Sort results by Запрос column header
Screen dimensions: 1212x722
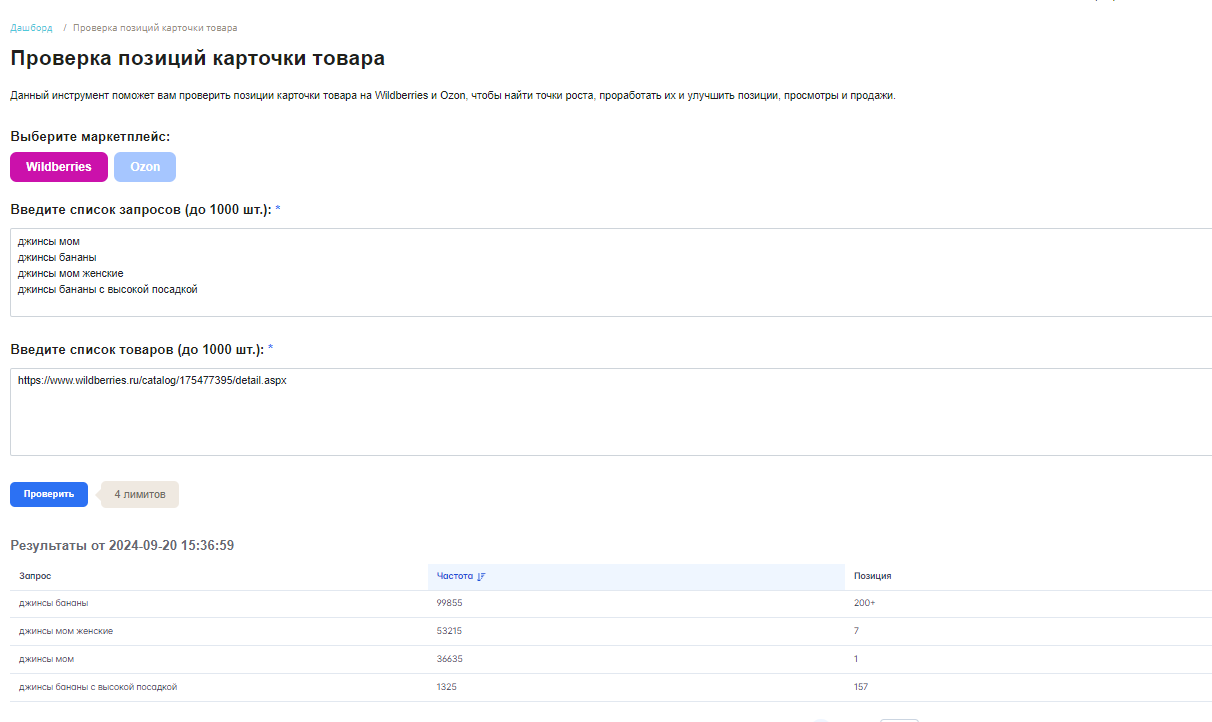pyautogui.click(x=35, y=576)
